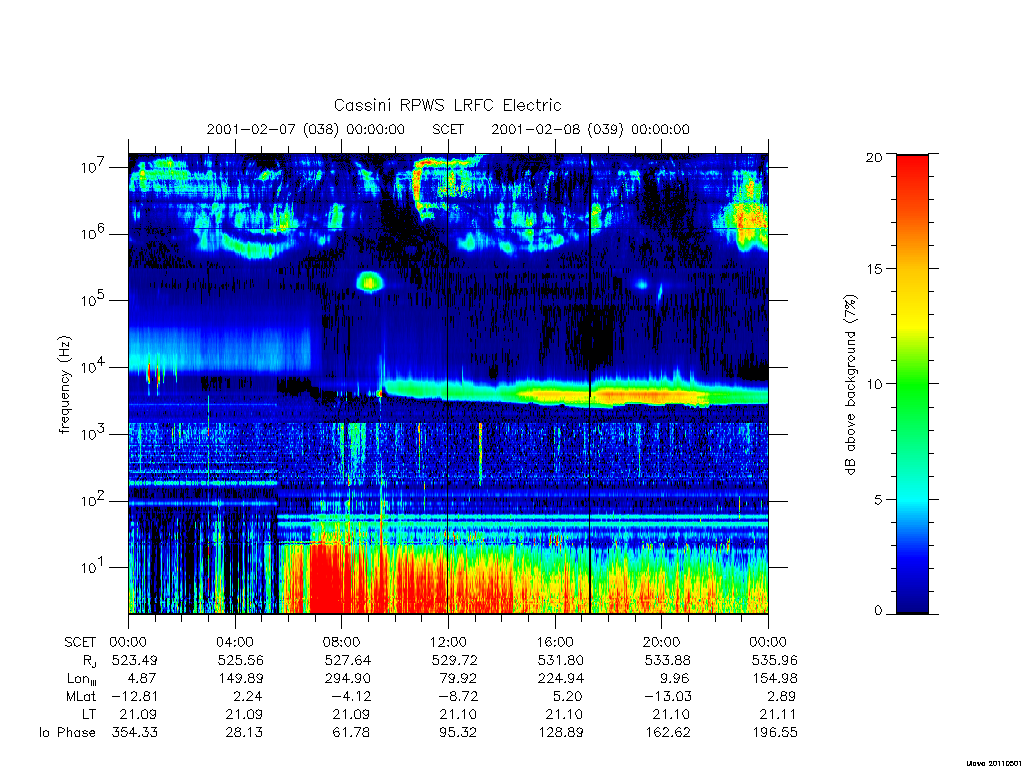Click longitude value 294.90
Screen dimensions: 1024x768
347,679
